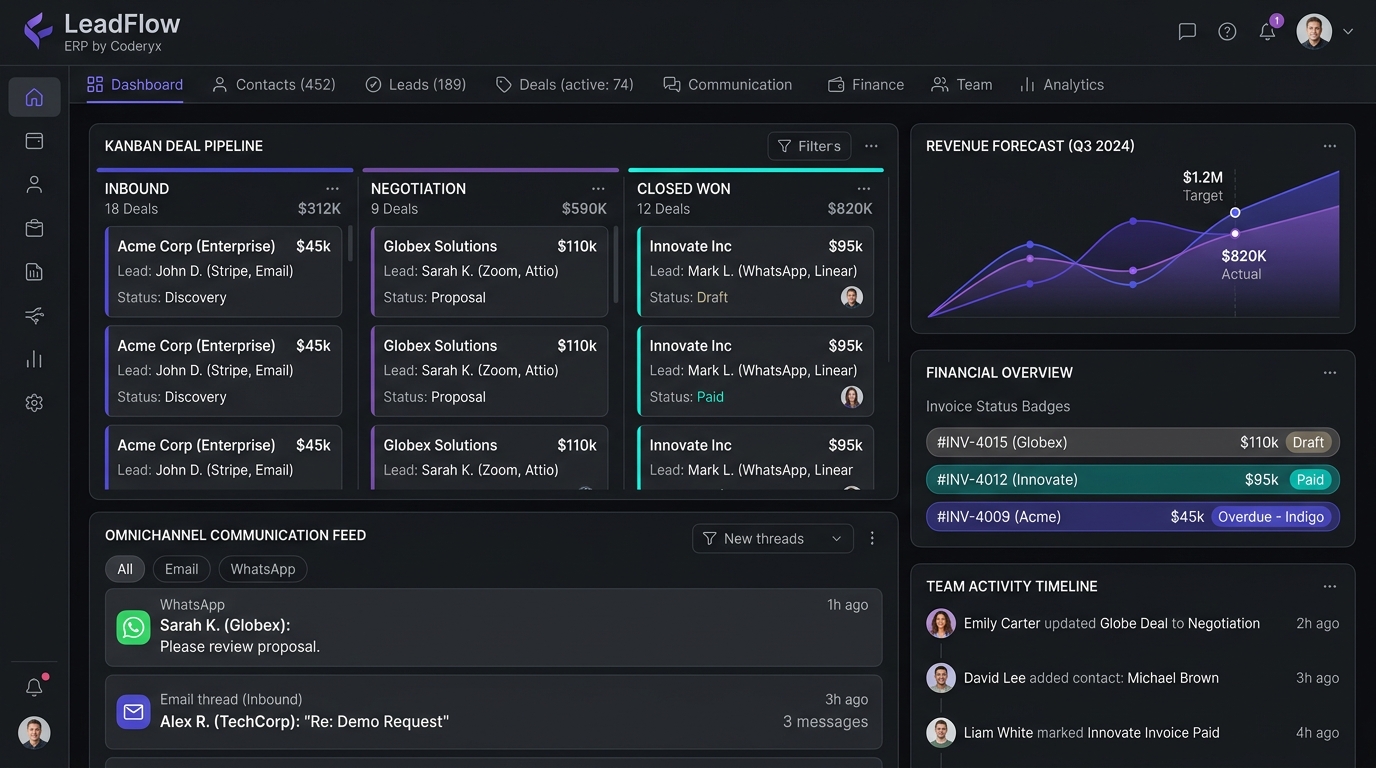Open the report chart document icon in sidebar
The height and width of the screenshot is (768, 1376).
click(34, 272)
